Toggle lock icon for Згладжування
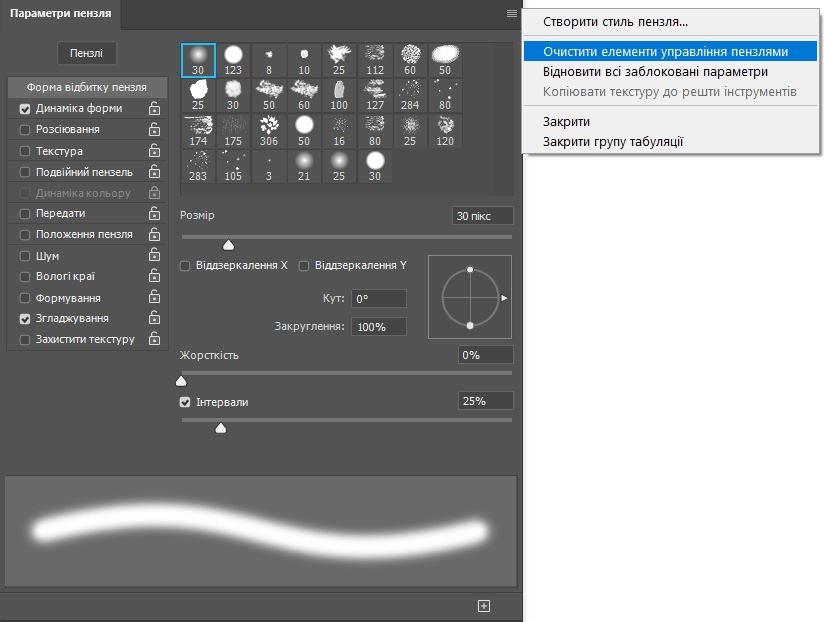Image resolution: width=824 pixels, height=622 pixels. 154,318
